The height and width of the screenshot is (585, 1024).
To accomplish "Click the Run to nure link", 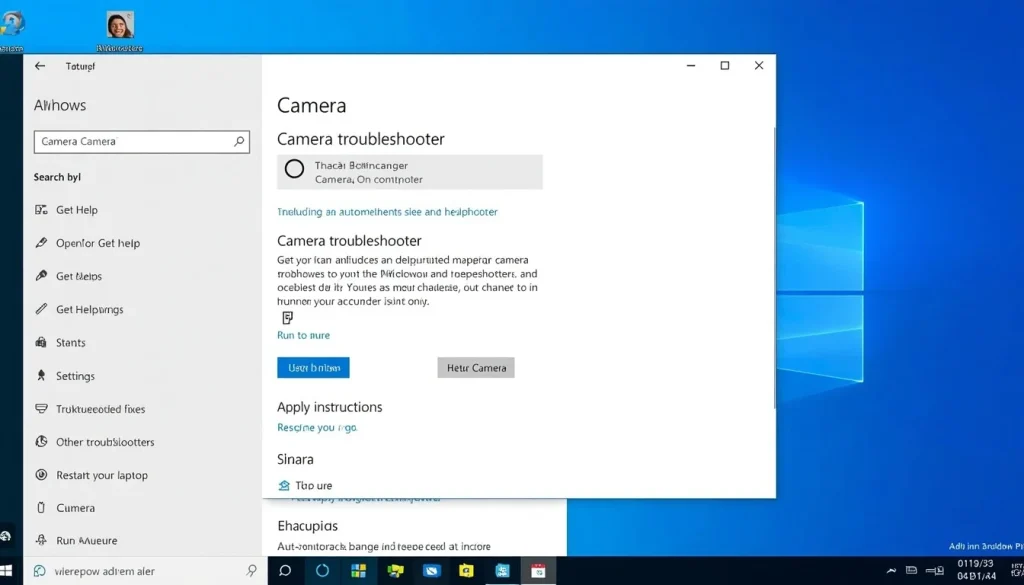I will pyautogui.click(x=303, y=335).
